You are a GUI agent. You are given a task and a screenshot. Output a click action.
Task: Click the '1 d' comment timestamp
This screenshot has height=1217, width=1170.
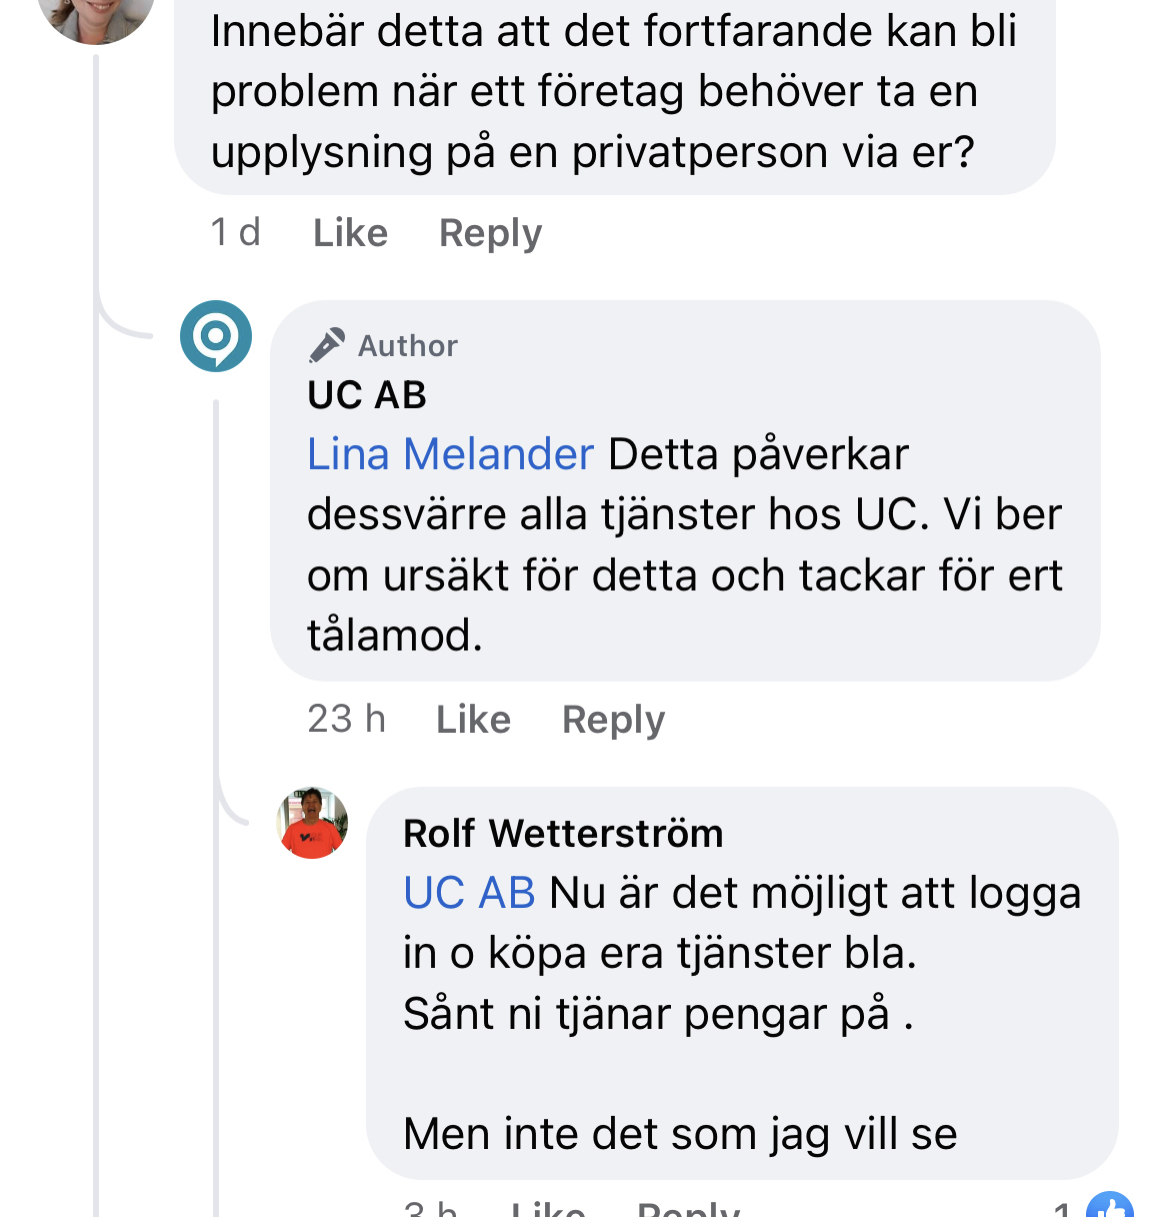pyautogui.click(x=235, y=233)
